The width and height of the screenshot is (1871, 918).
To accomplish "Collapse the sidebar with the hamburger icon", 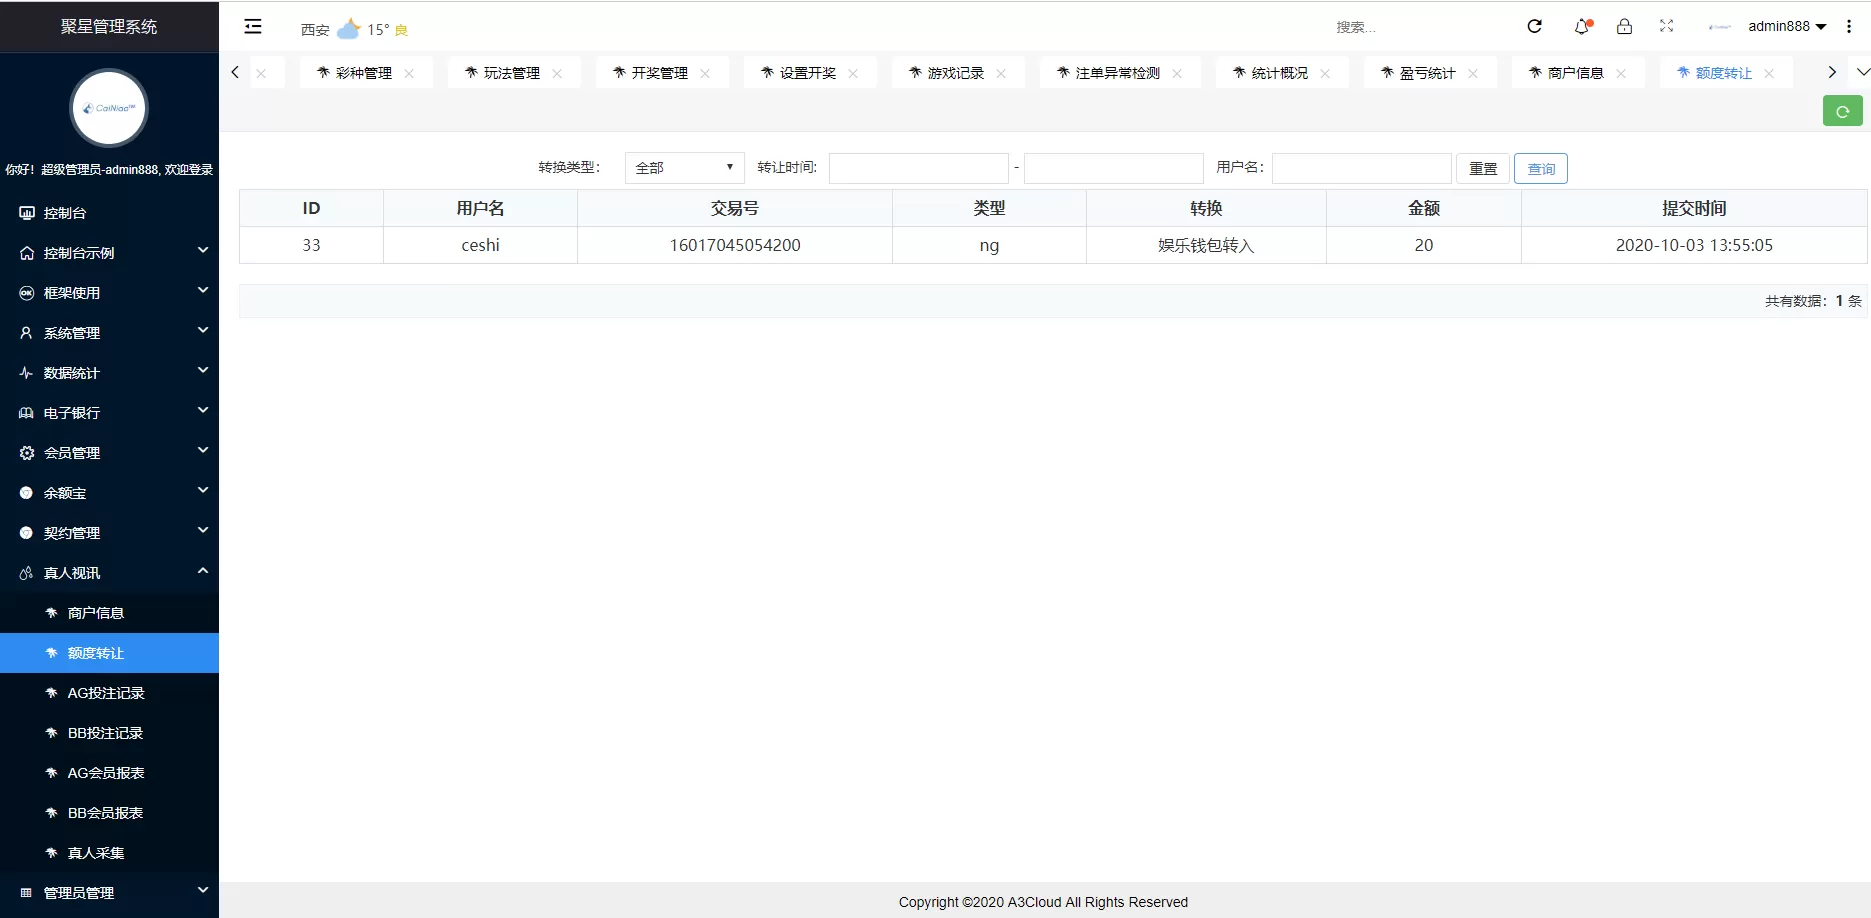I will coord(252,26).
